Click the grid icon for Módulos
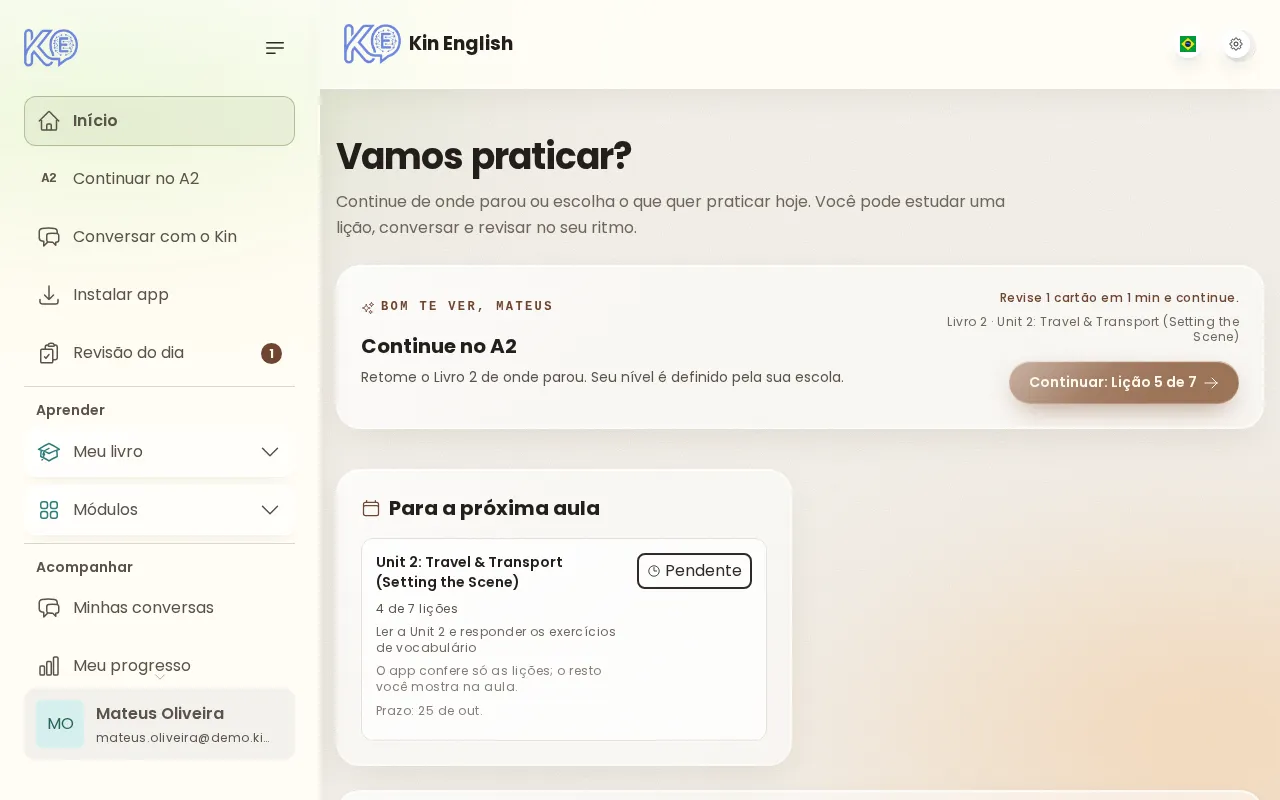The width and height of the screenshot is (1280, 800). pyautogui.click(x=49, y=510)
